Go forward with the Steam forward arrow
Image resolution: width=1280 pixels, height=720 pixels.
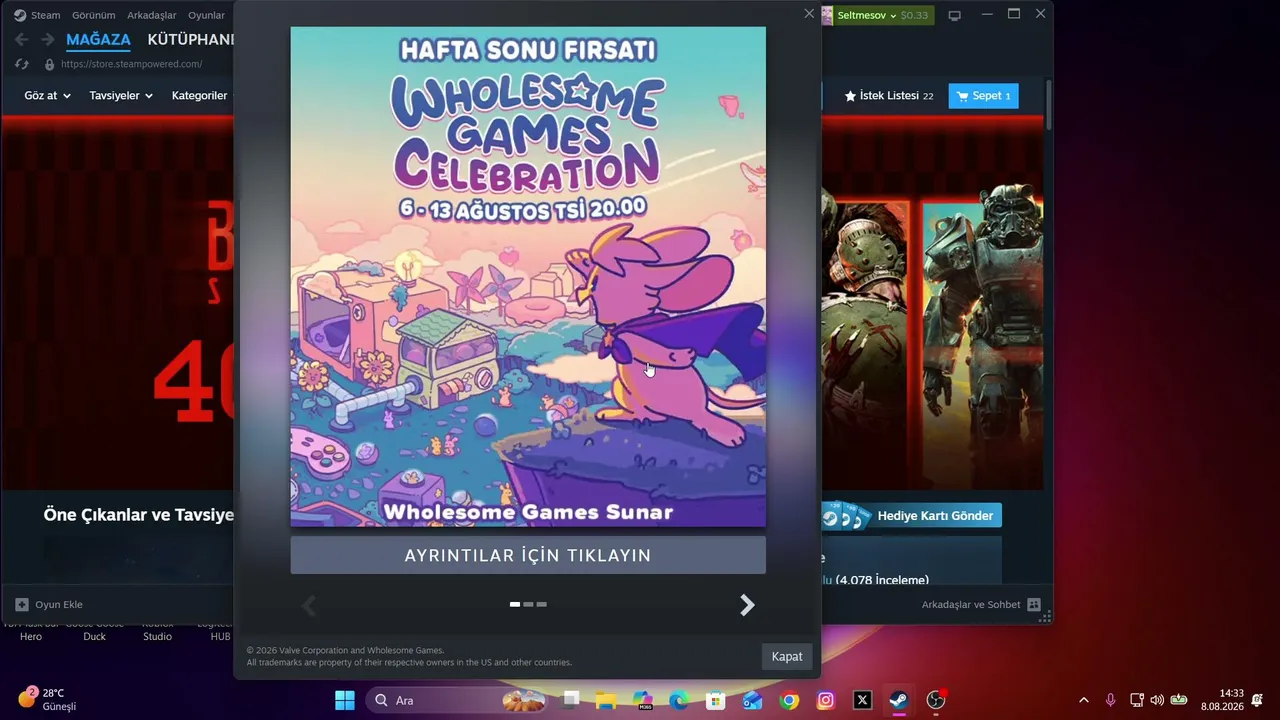click(x=47, y=40)
